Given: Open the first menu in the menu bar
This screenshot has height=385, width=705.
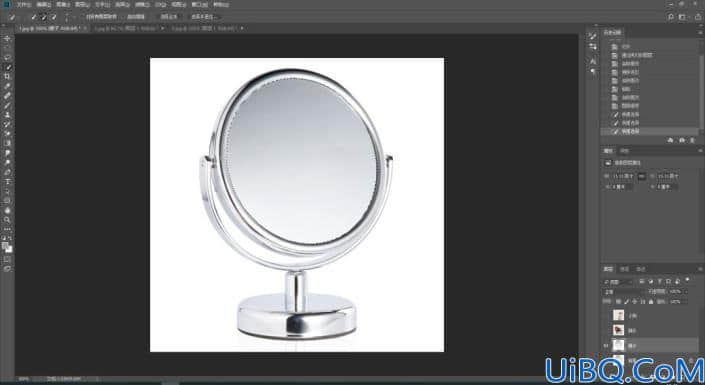Looking at the screenshot, I should coord(23,5).
